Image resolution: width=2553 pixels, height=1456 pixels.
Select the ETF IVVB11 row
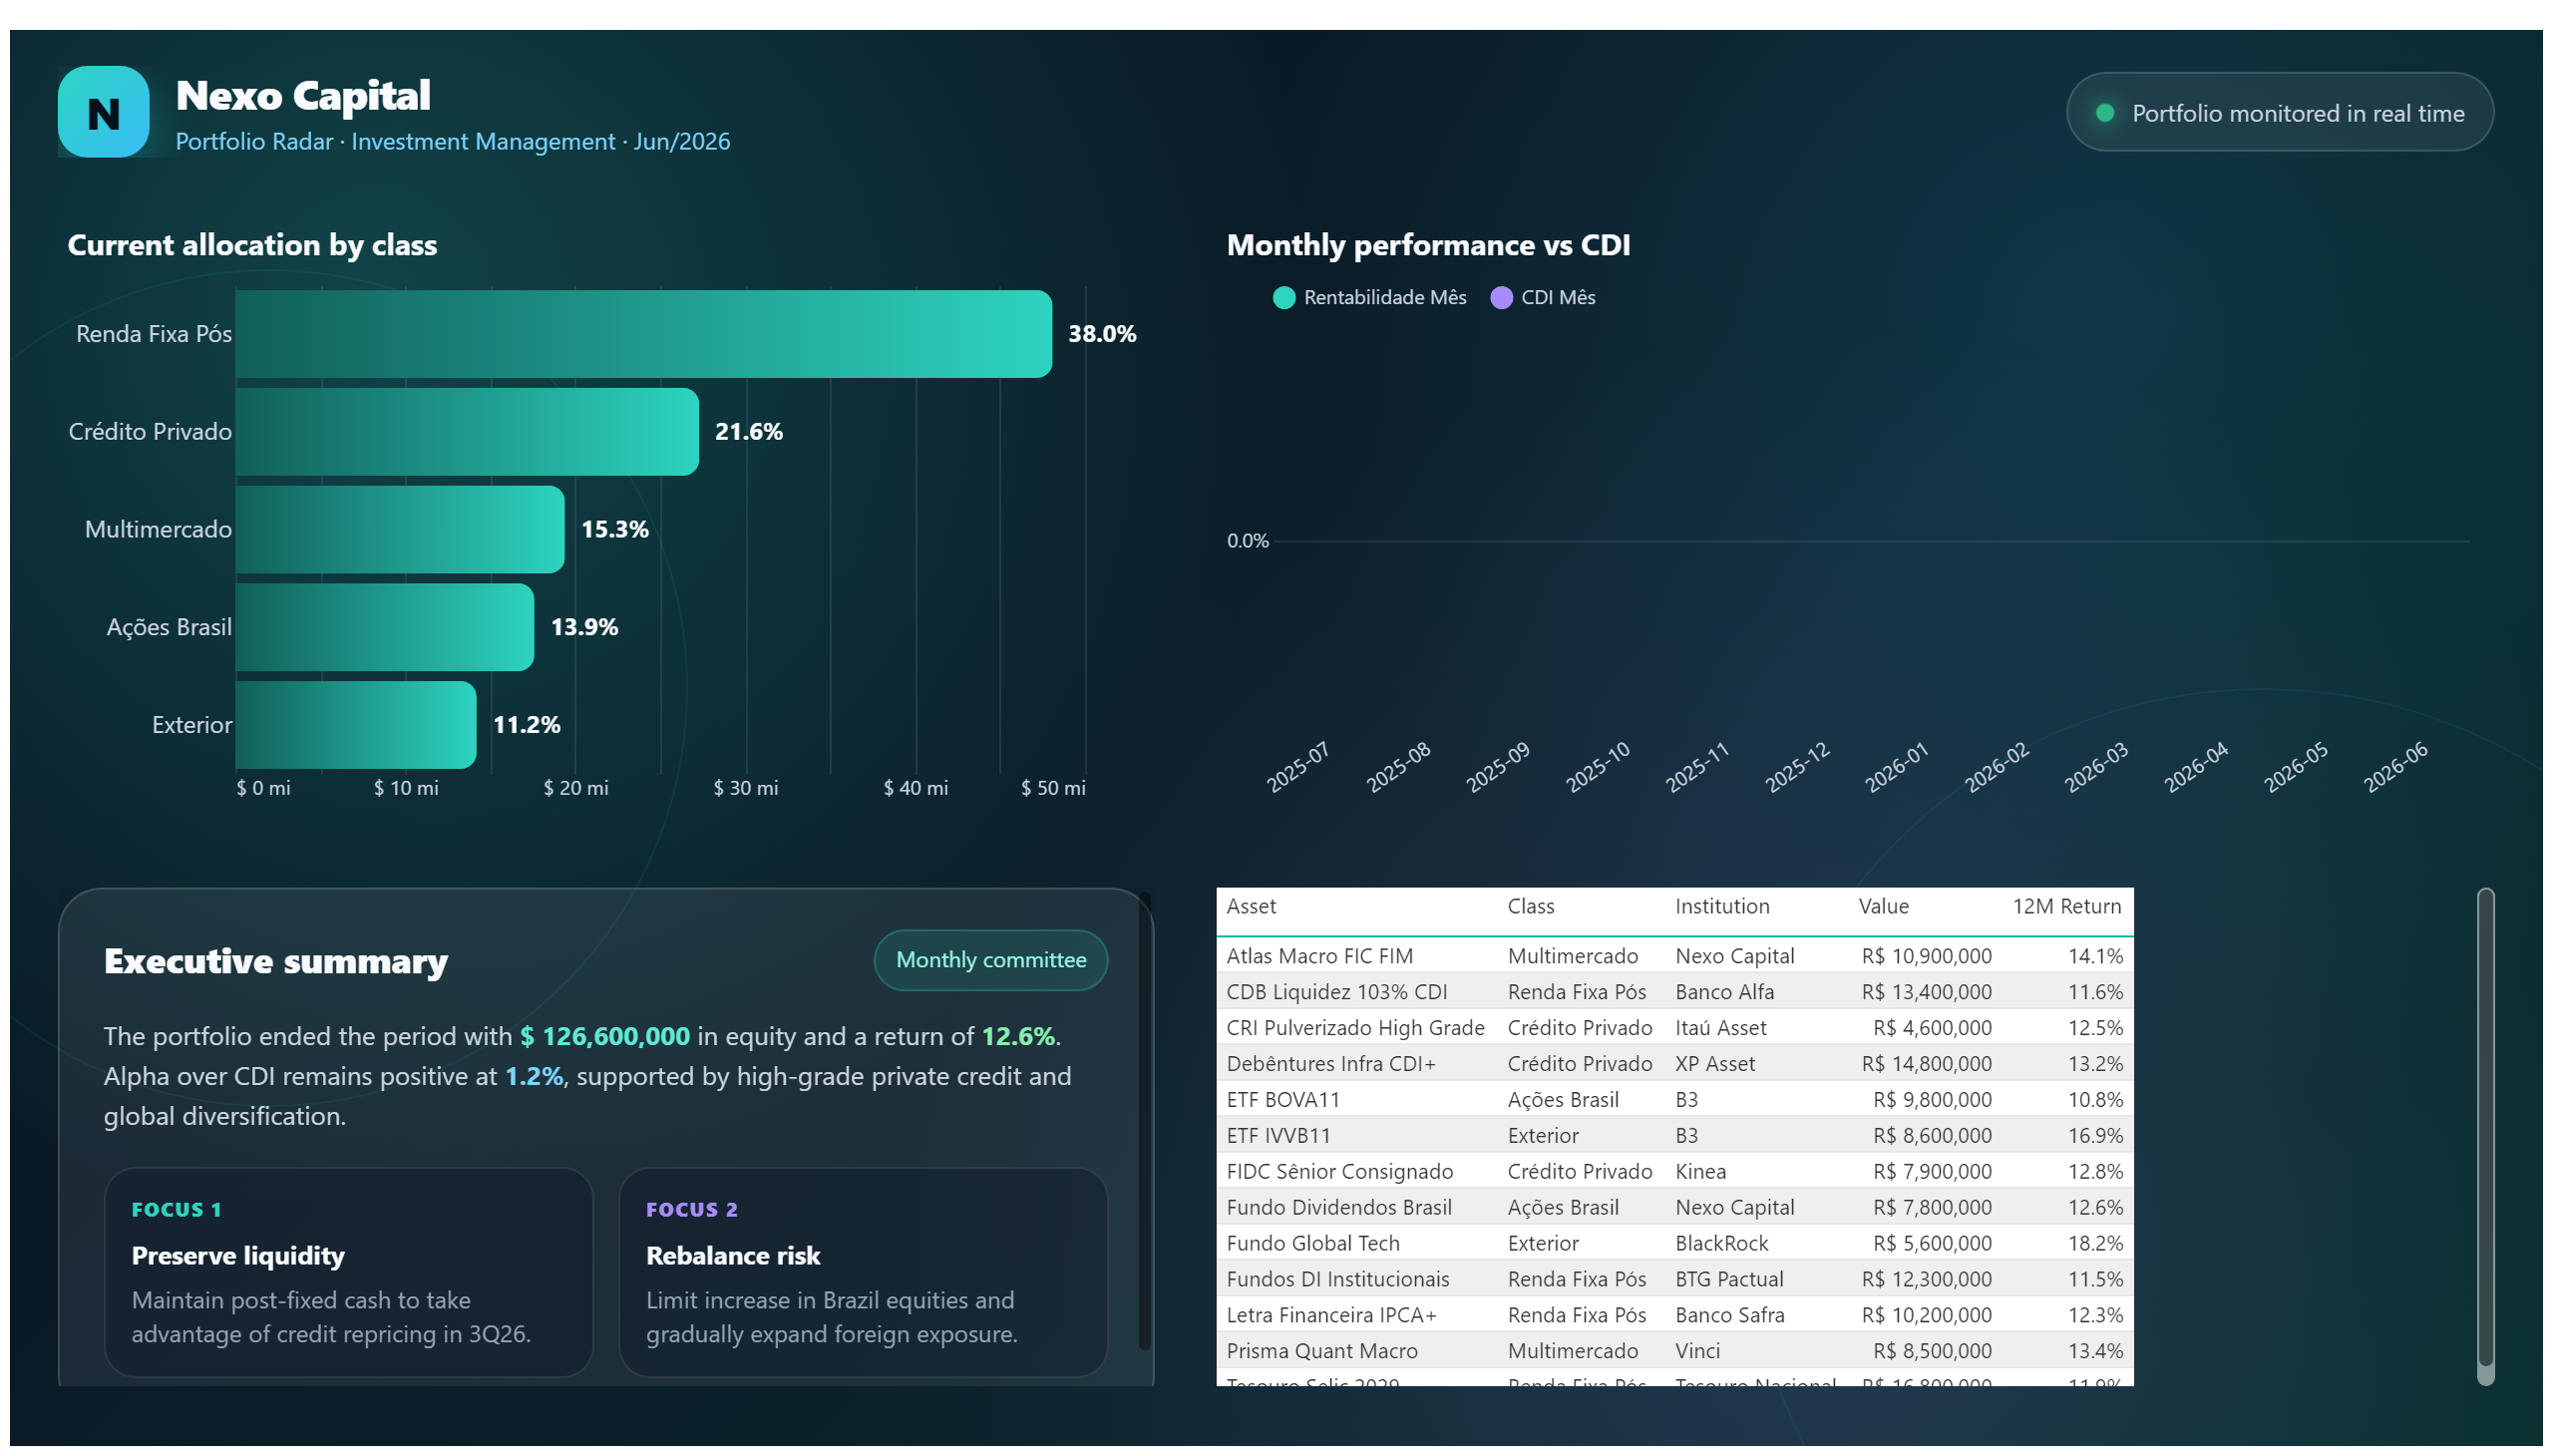[1673, 1136]
